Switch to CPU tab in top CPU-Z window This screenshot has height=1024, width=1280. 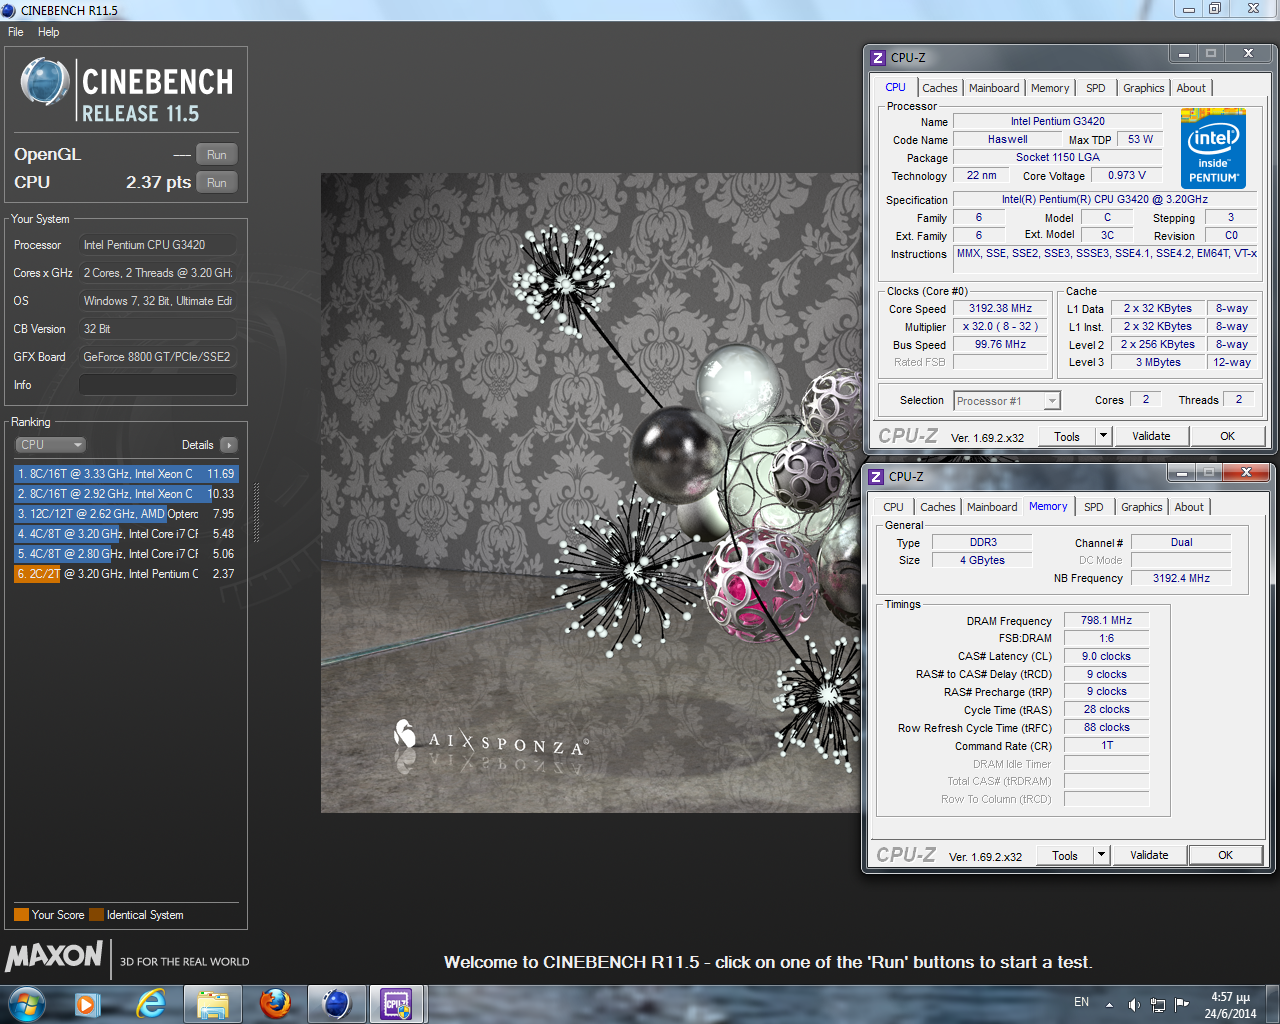click(x=895, y=88)
